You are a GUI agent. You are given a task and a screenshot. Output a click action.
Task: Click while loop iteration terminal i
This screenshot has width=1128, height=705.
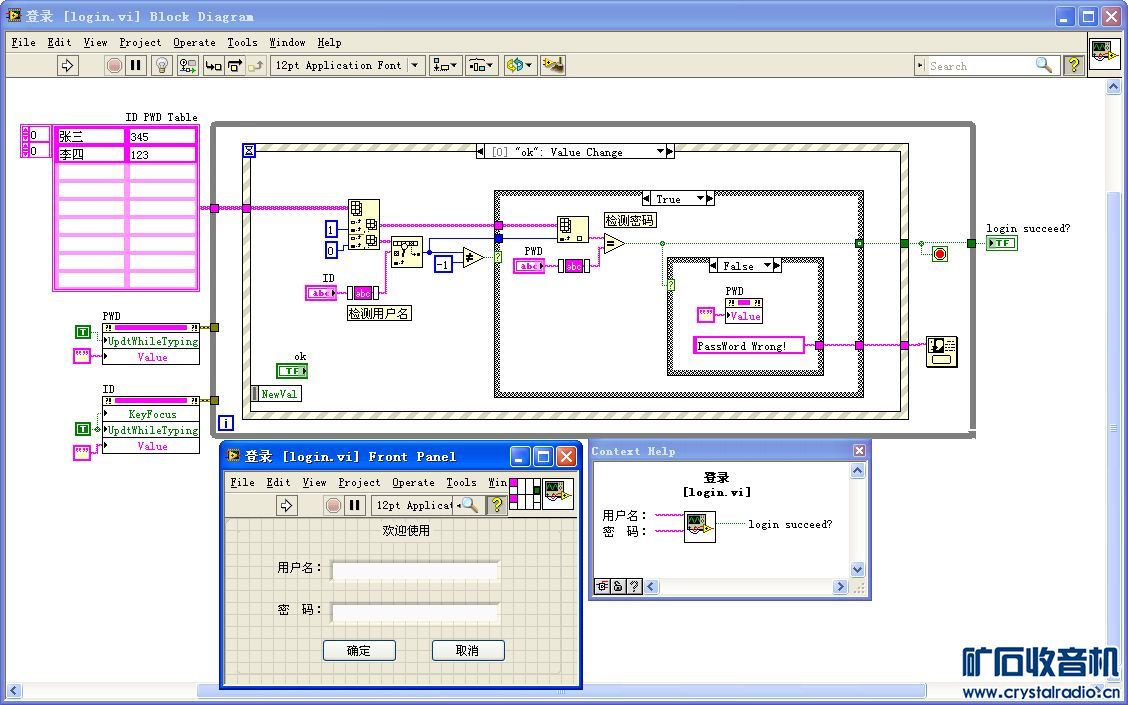pyautogui.click(x=226, y=423)
